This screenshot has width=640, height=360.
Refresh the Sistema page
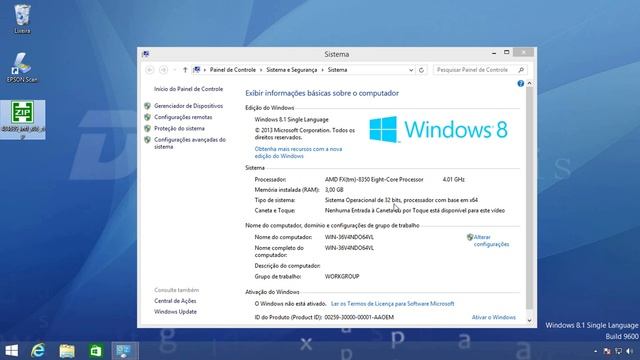[421, 70]
